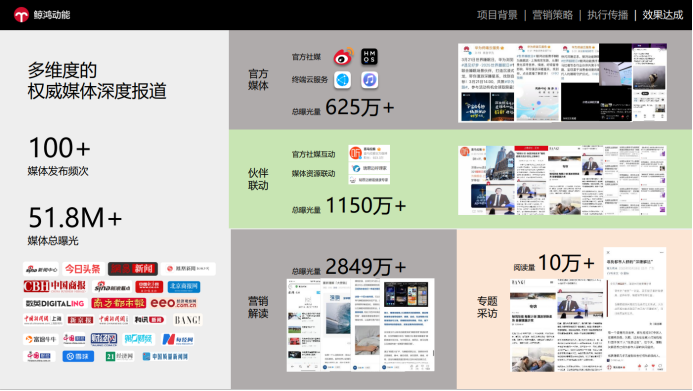This screenshot has width=693, height=391.
Task: Click the 官方社媒互动 label
Action: (x=313, y=154)
